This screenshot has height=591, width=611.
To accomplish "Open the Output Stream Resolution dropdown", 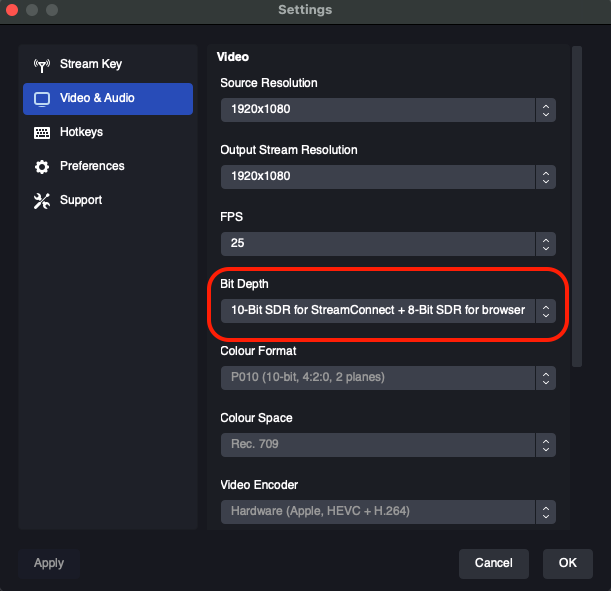I will (388, 177).
